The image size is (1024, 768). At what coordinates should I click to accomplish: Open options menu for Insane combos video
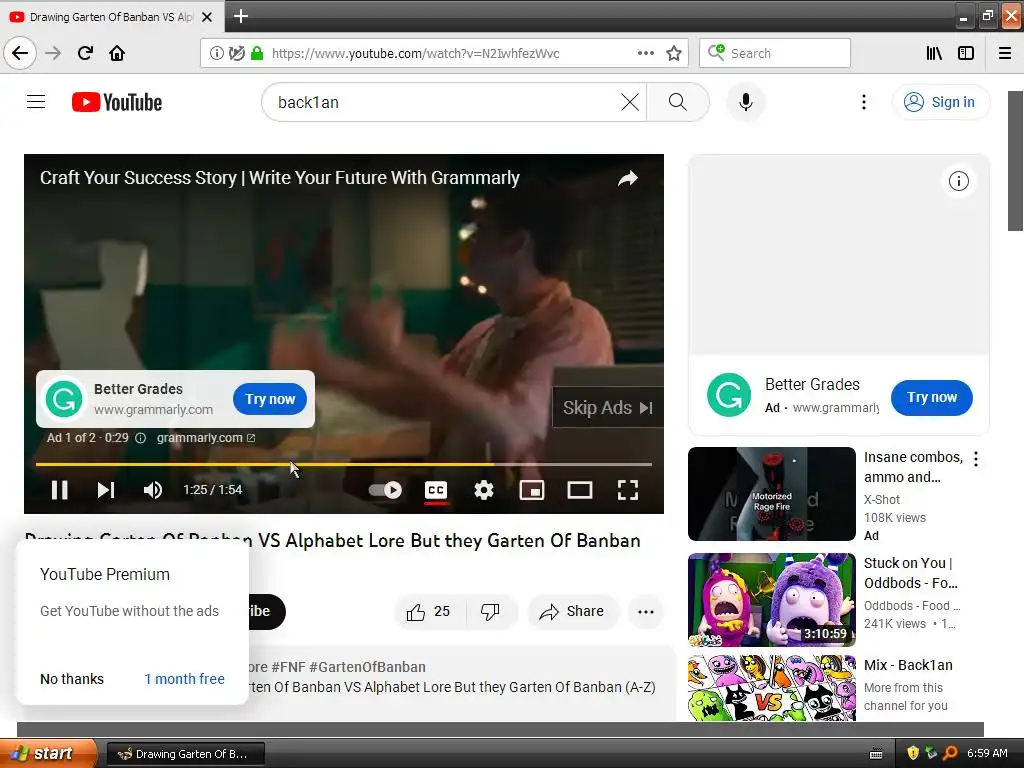point(976,459)
